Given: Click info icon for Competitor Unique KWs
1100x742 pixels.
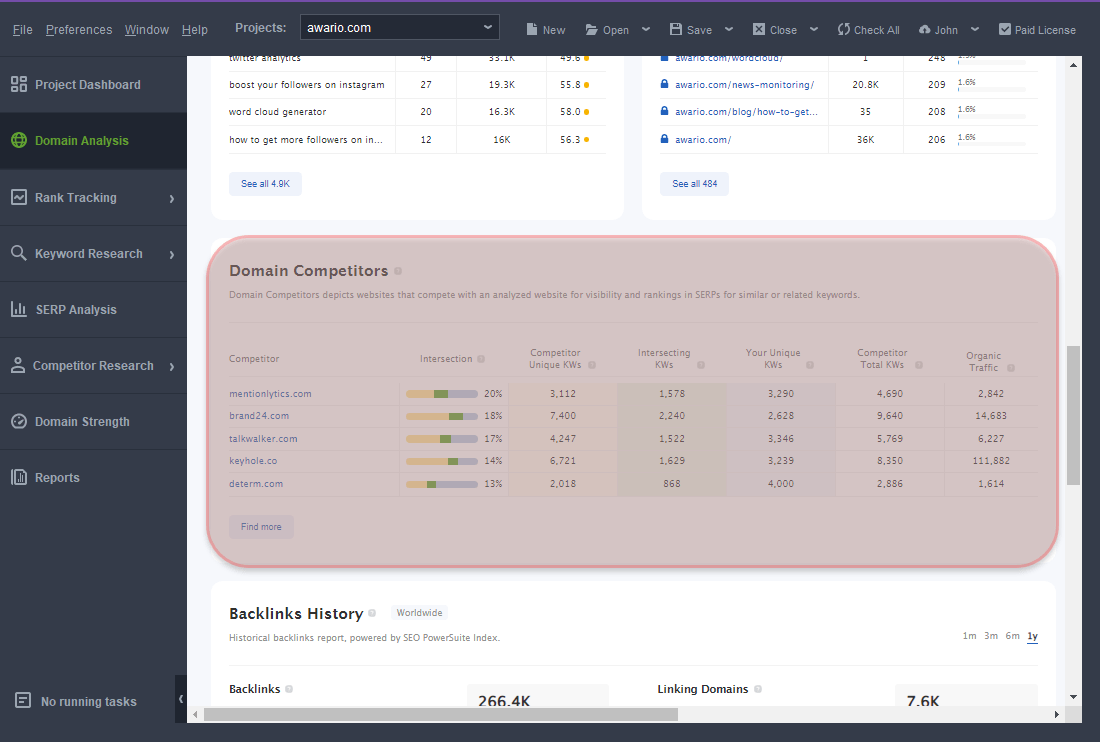Looking at the screenshot, I should pyautogui.click(x=592, y=365).
